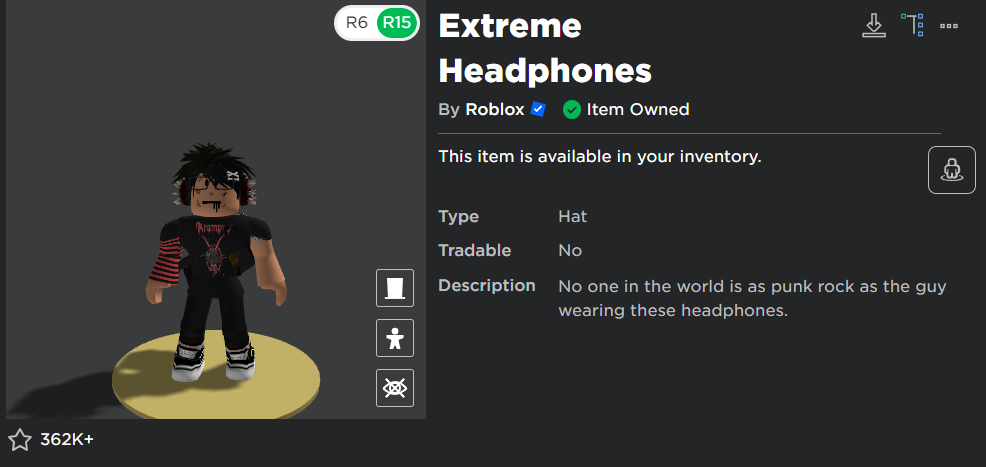Click the try-on avatar button

tap(951, 170)
